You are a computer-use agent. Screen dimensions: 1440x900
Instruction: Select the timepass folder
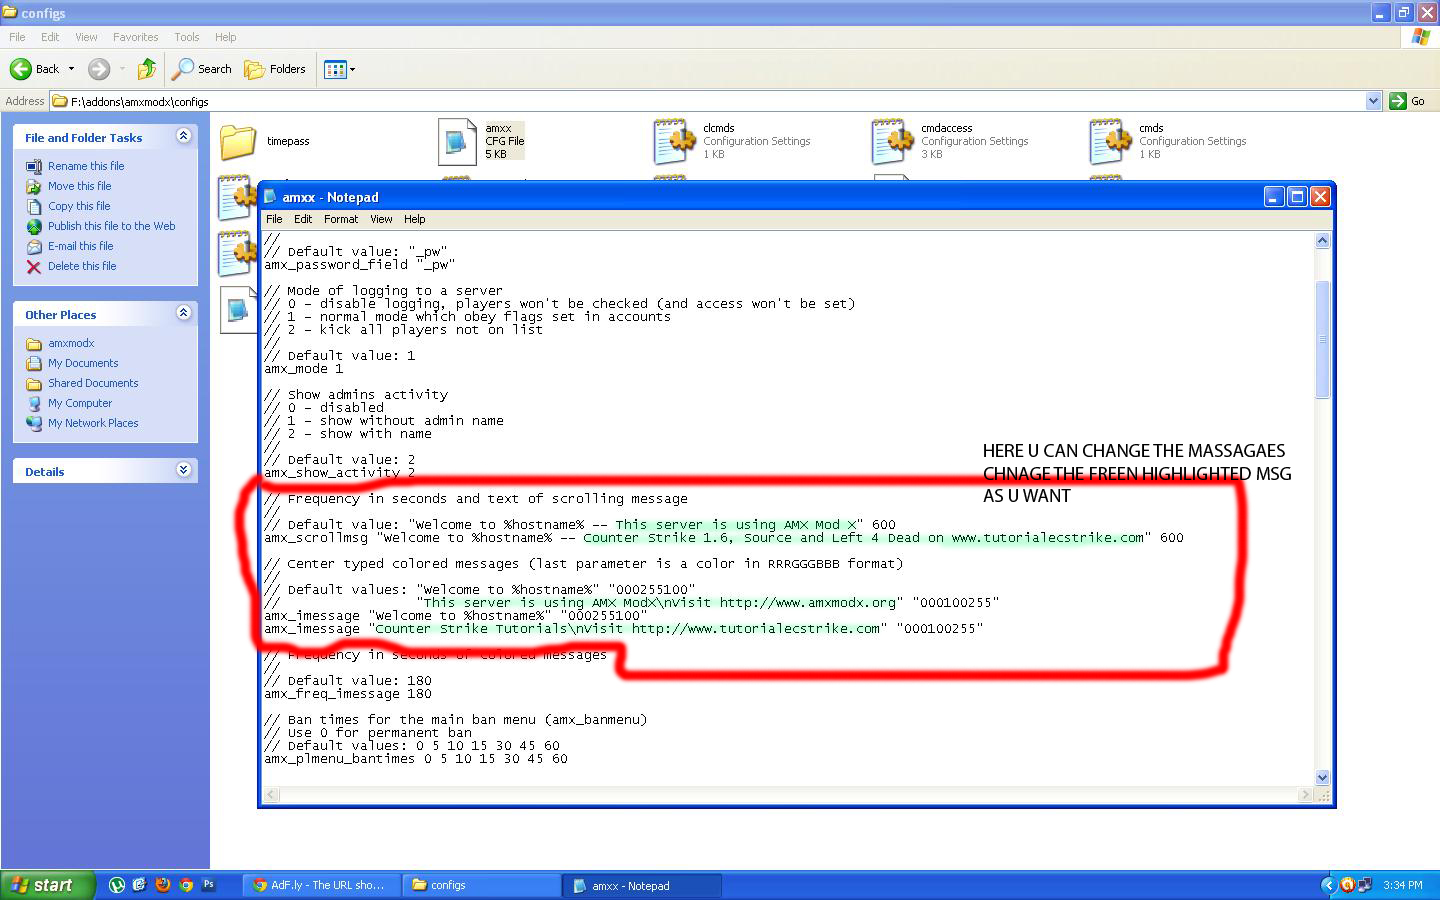tap(265, 141)
